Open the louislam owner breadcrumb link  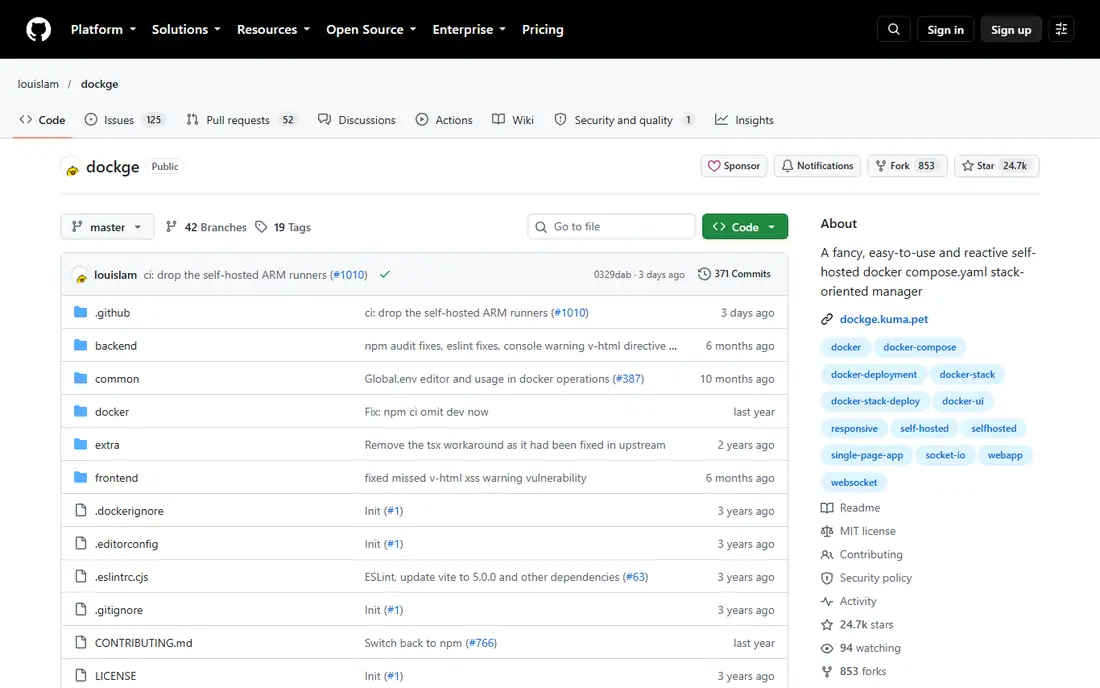(x=38, y=84)
